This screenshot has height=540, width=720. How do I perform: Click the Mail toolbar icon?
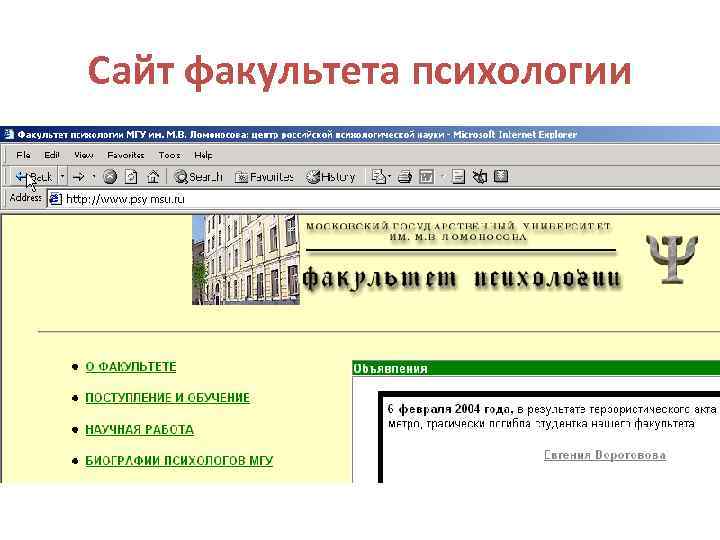coord(378,177)
